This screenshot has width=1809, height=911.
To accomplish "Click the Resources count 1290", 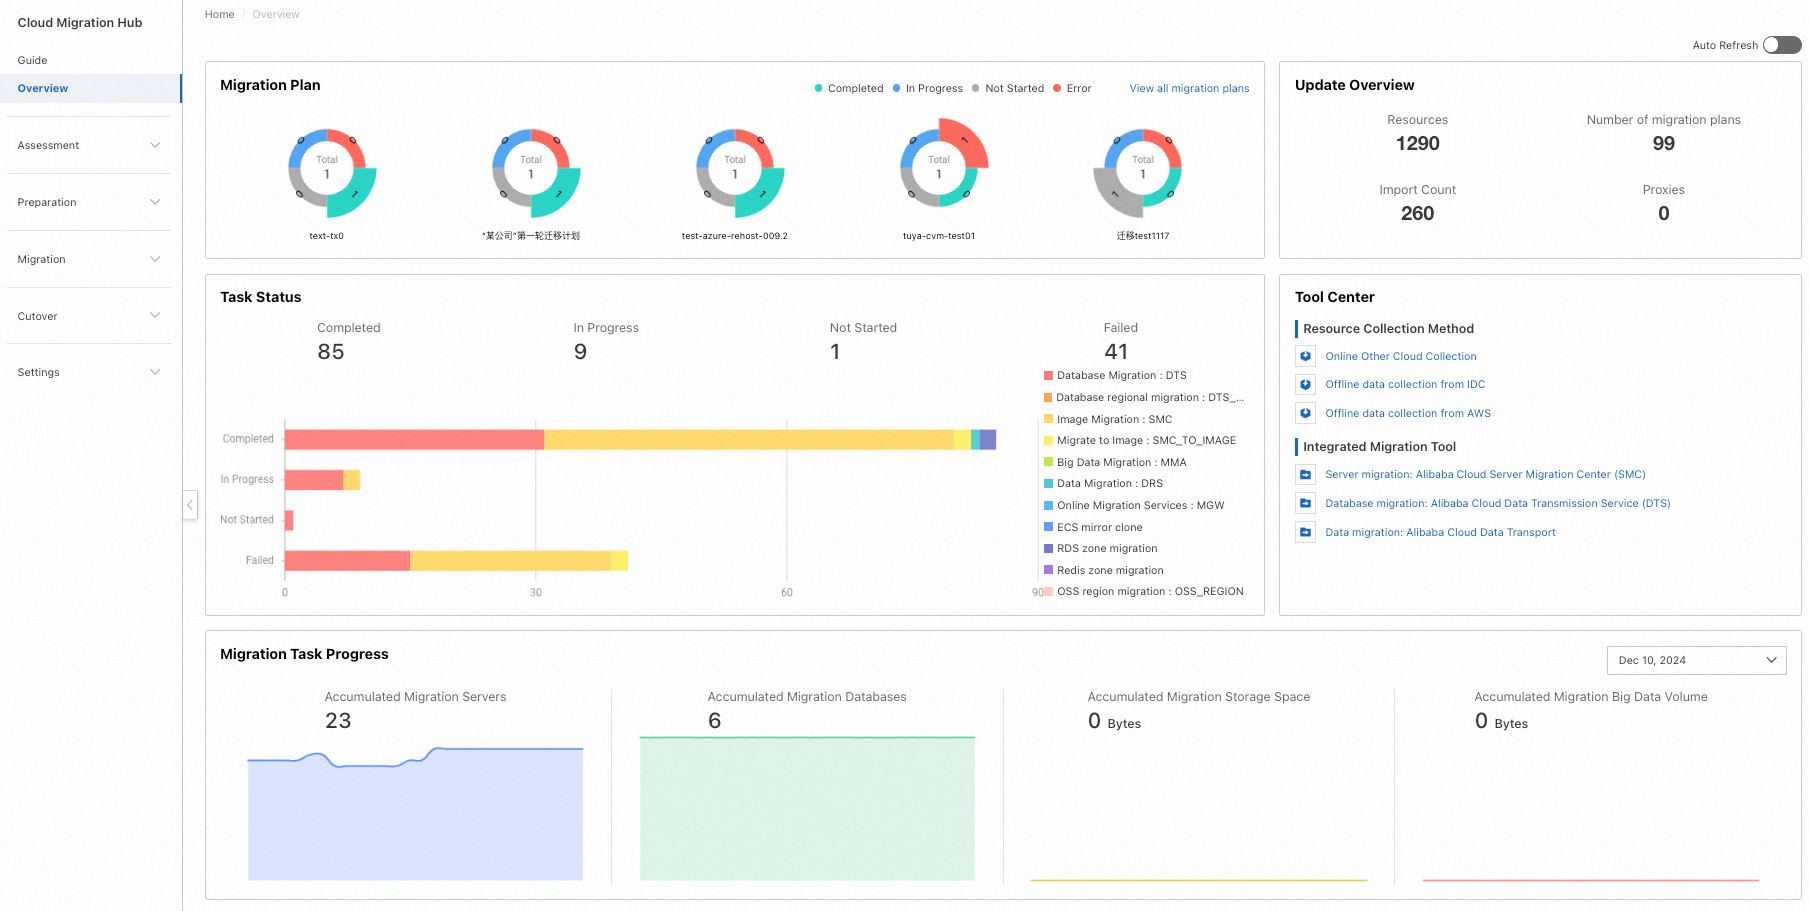I will pos(1417,143).
